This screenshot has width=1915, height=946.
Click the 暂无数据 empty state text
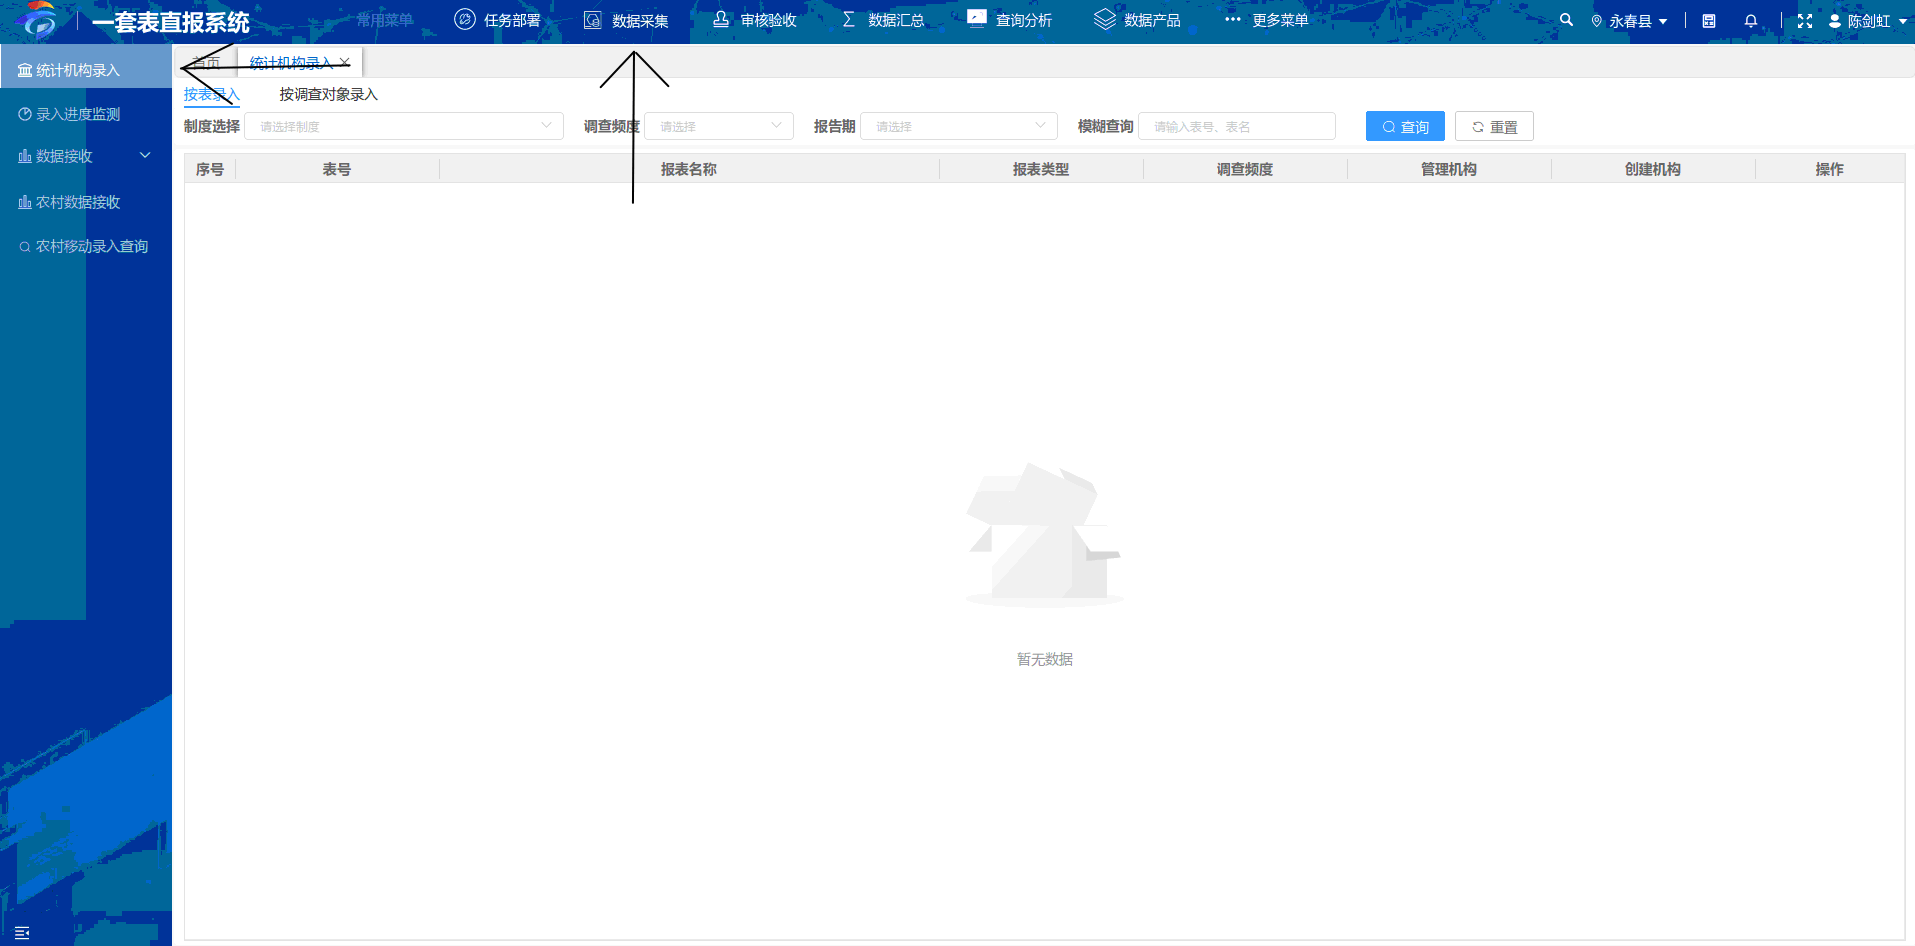[x=1045, y=659]
